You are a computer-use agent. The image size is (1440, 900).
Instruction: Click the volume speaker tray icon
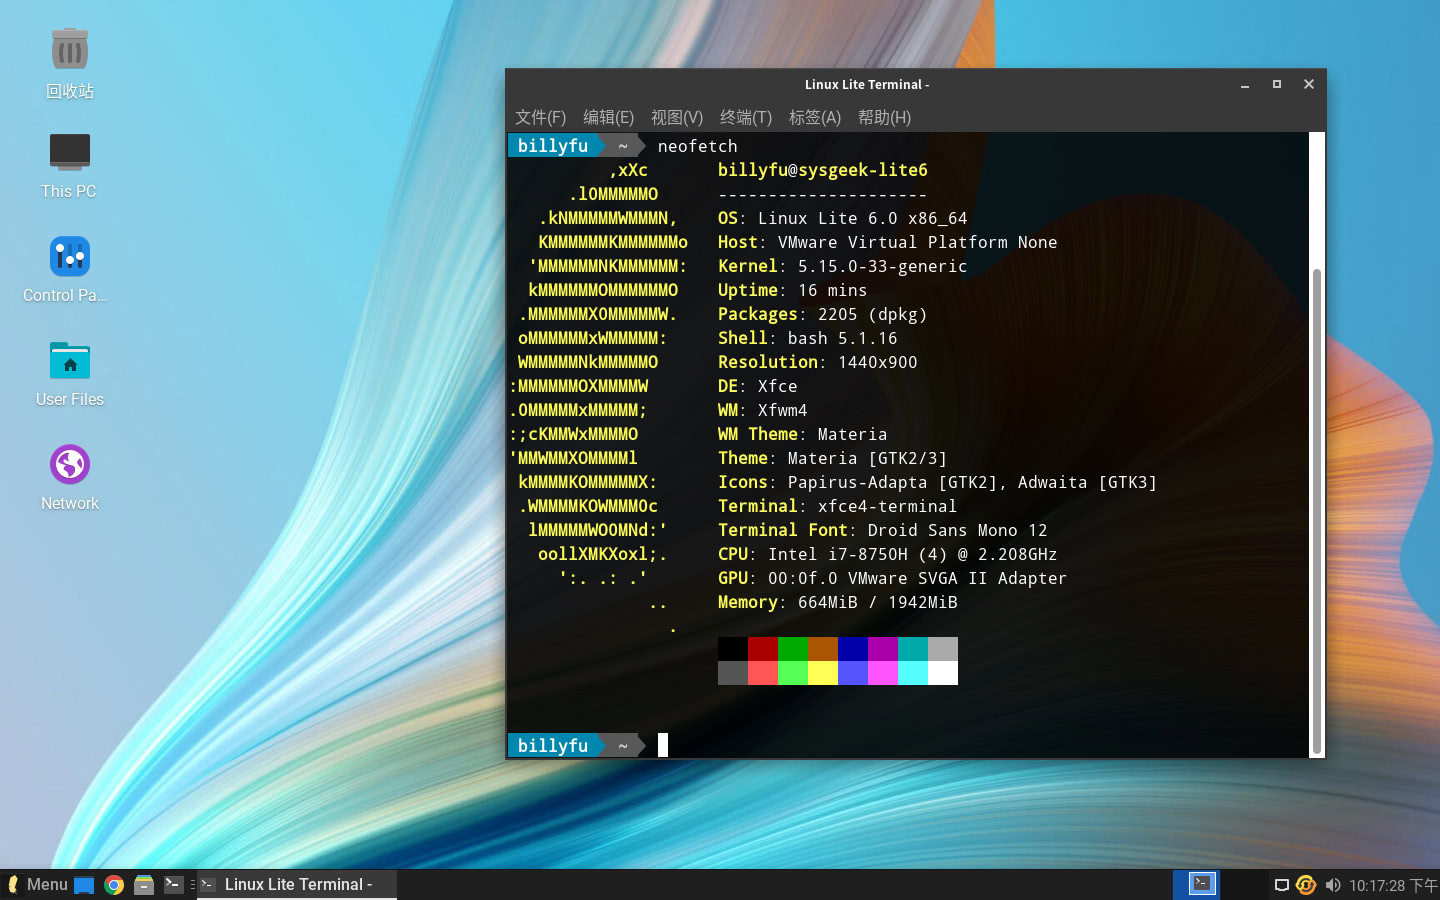pyautogui.click(x=1332, y=885)
